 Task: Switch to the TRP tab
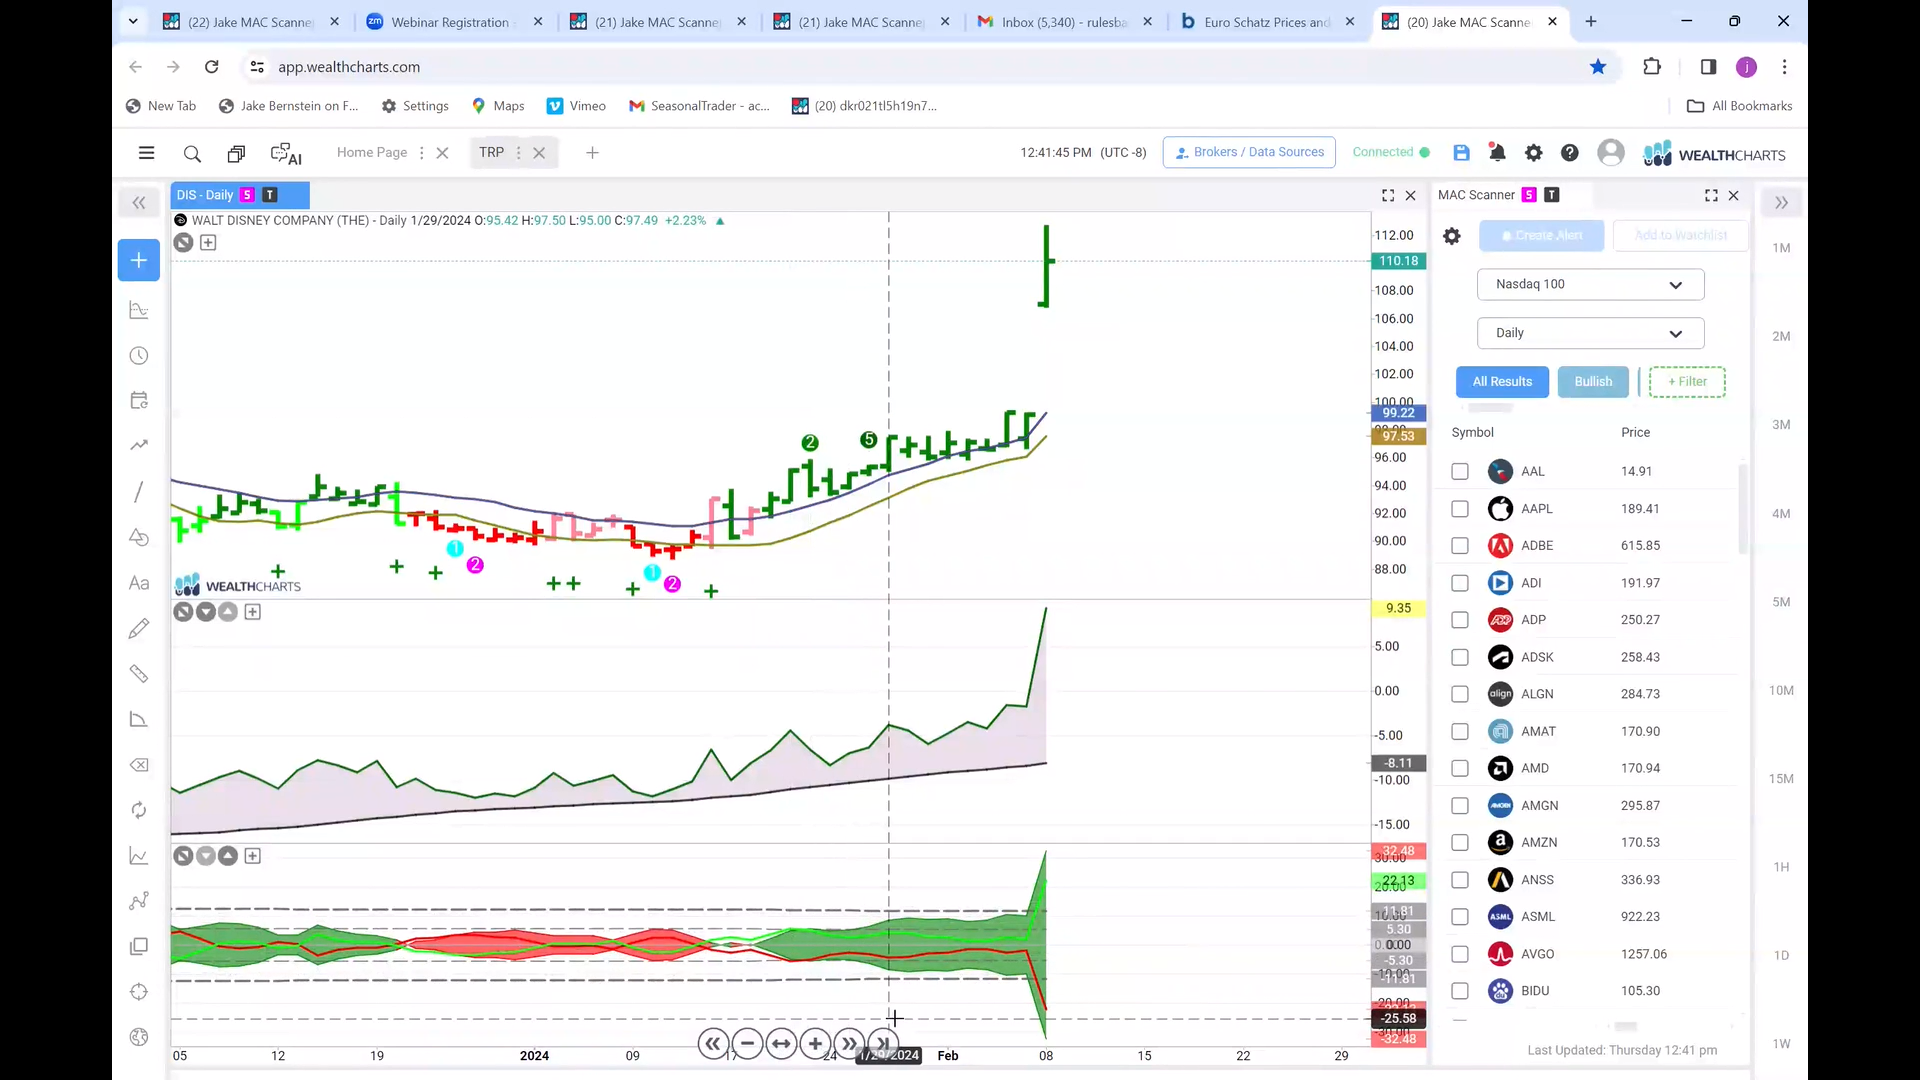[491, 153]
